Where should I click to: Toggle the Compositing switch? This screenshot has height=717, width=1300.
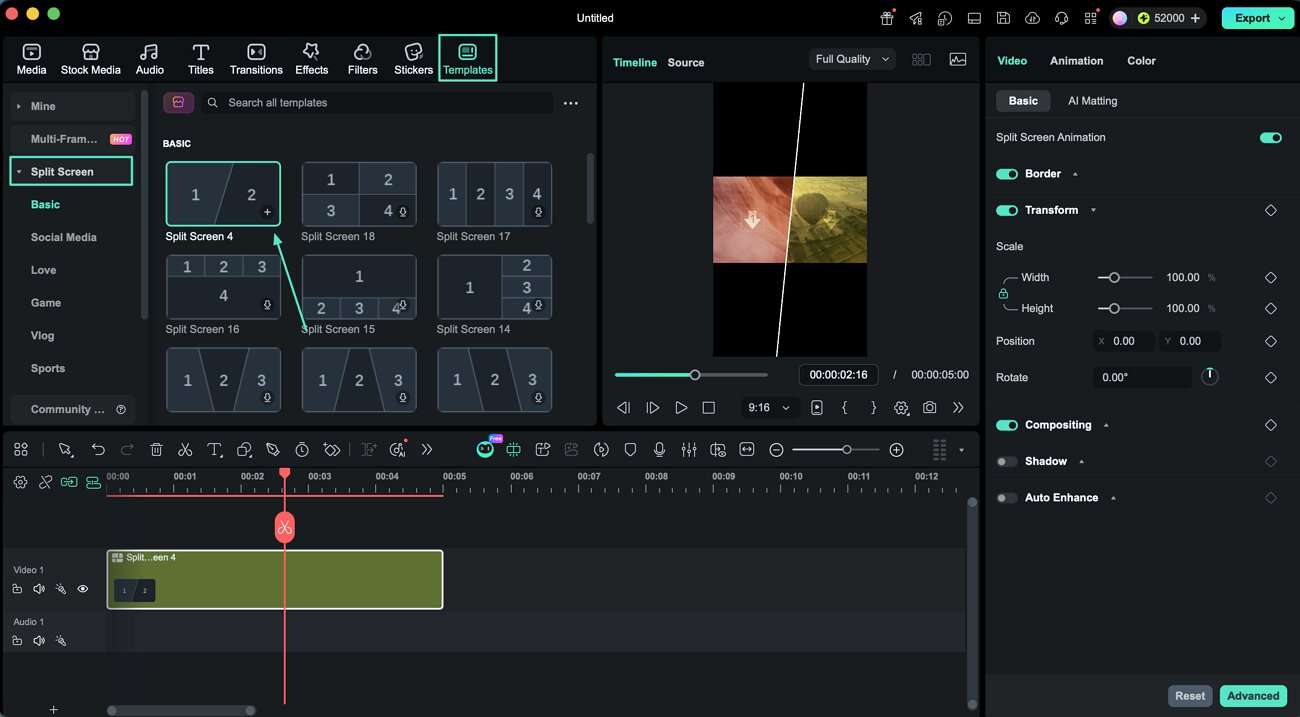[1007, 425]
